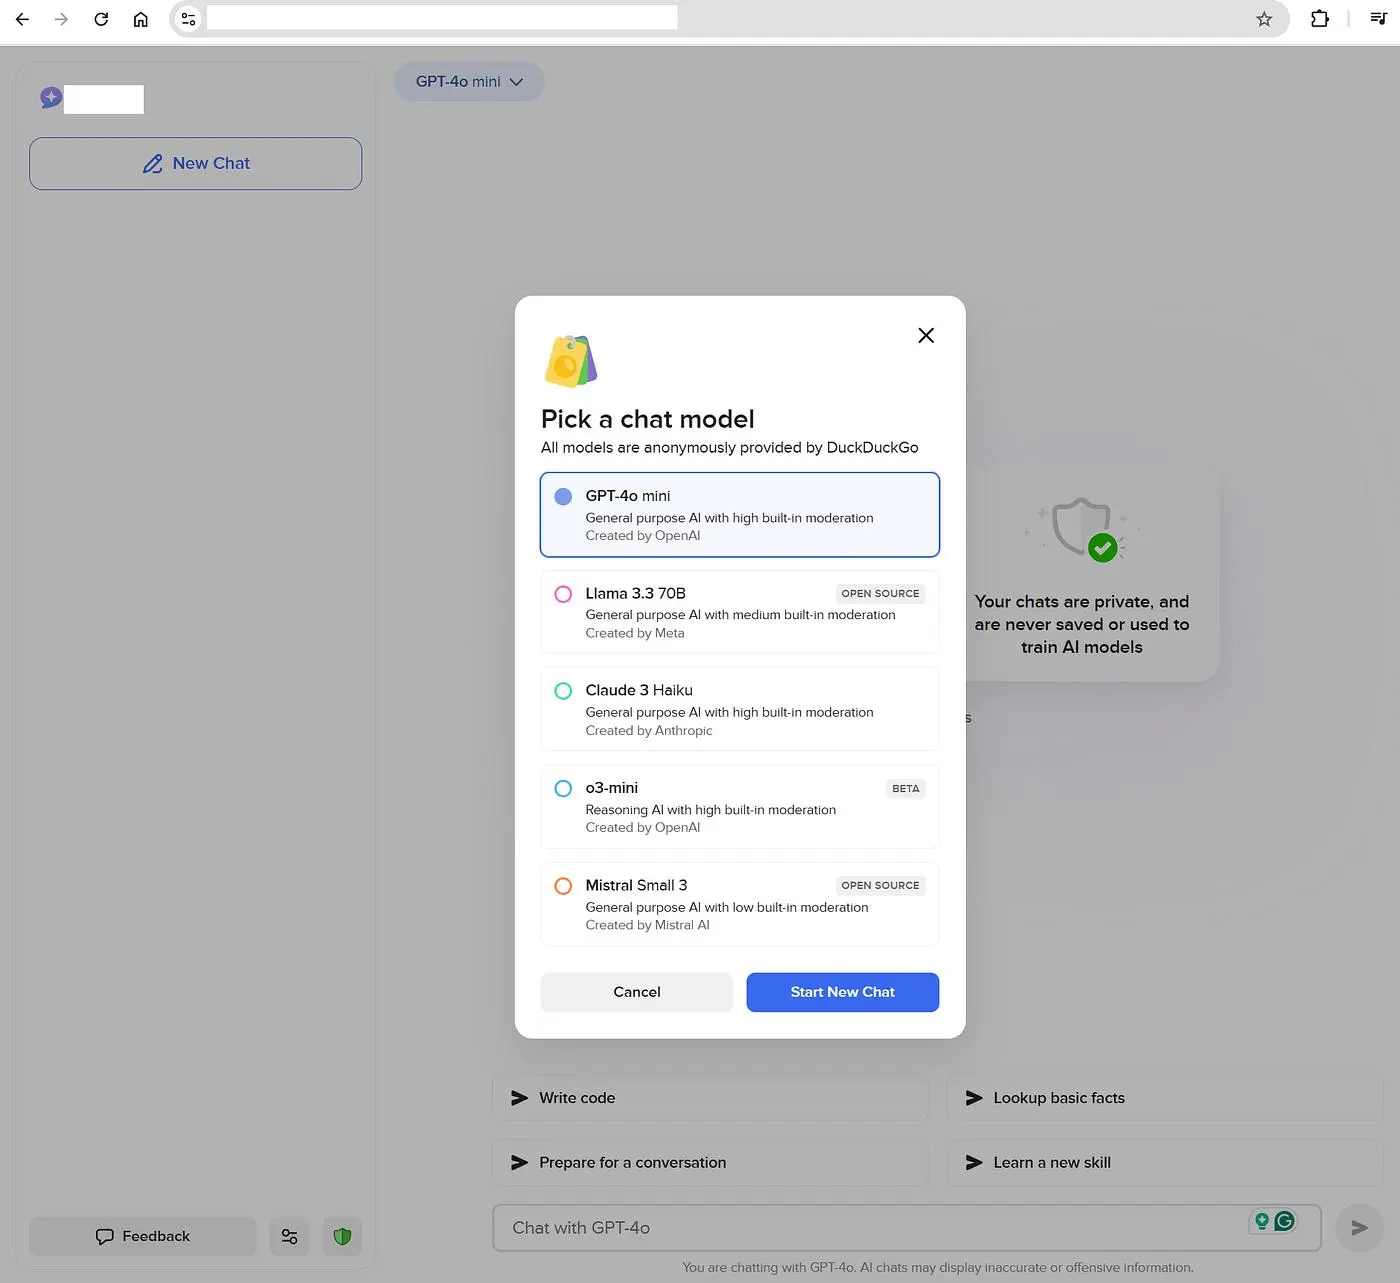The height and width of the screenshot is (1283, 1400).
Task: Open the Feedback button
Action: (x=143, y=1236)
